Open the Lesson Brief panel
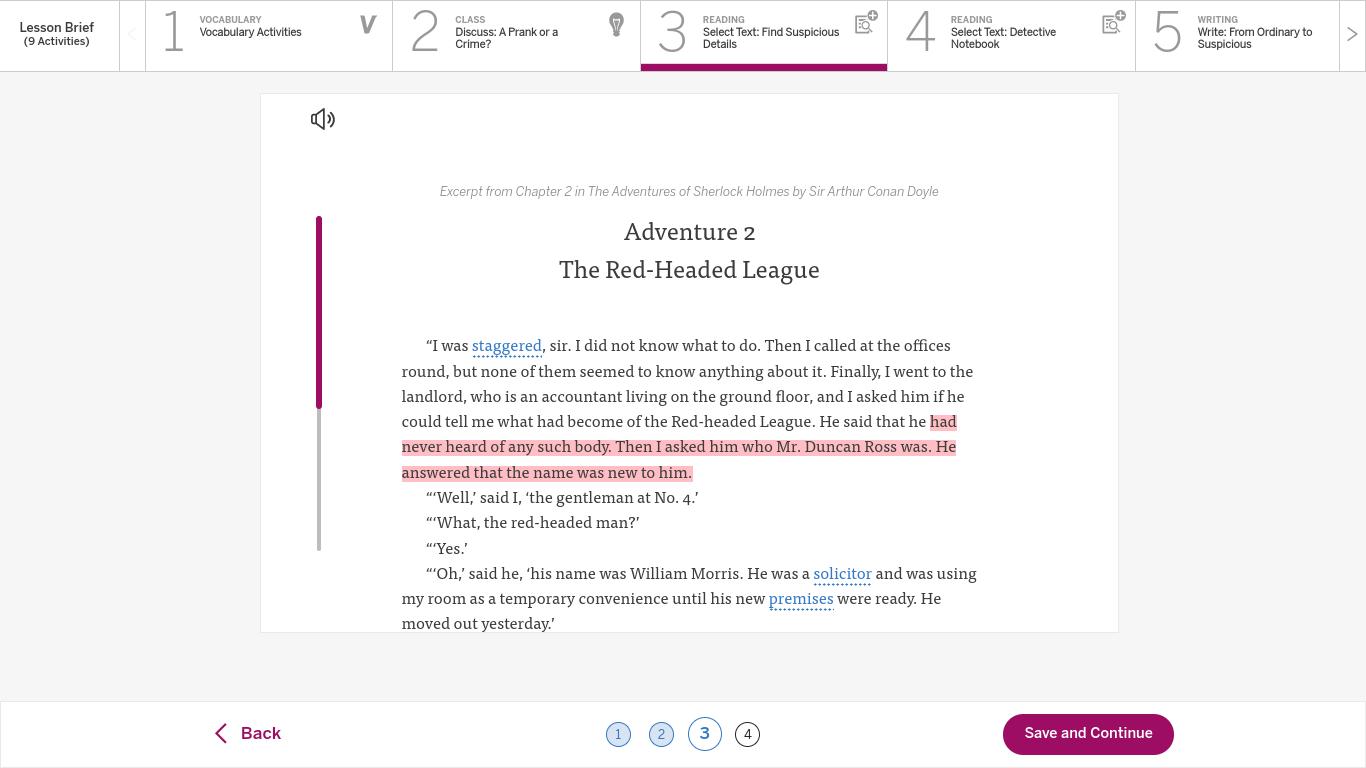The height and width of the screenshot is (768, 1366). pos(57,34)
